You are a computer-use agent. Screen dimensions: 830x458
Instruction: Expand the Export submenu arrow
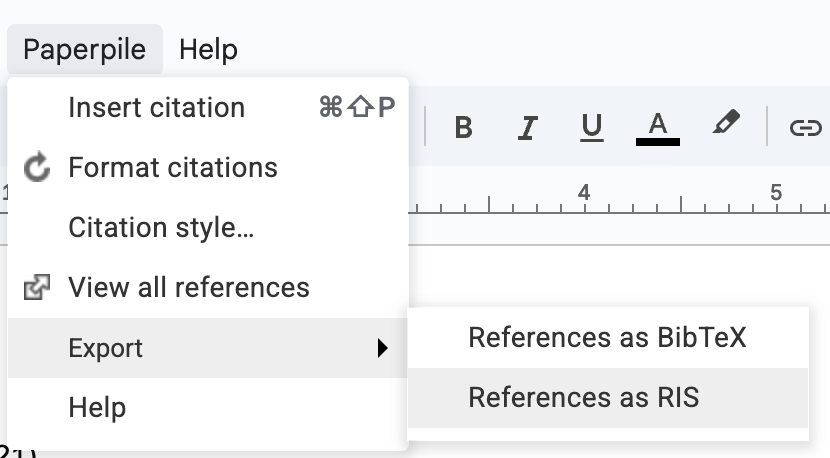pyautogui.click(x=382, y=349)
